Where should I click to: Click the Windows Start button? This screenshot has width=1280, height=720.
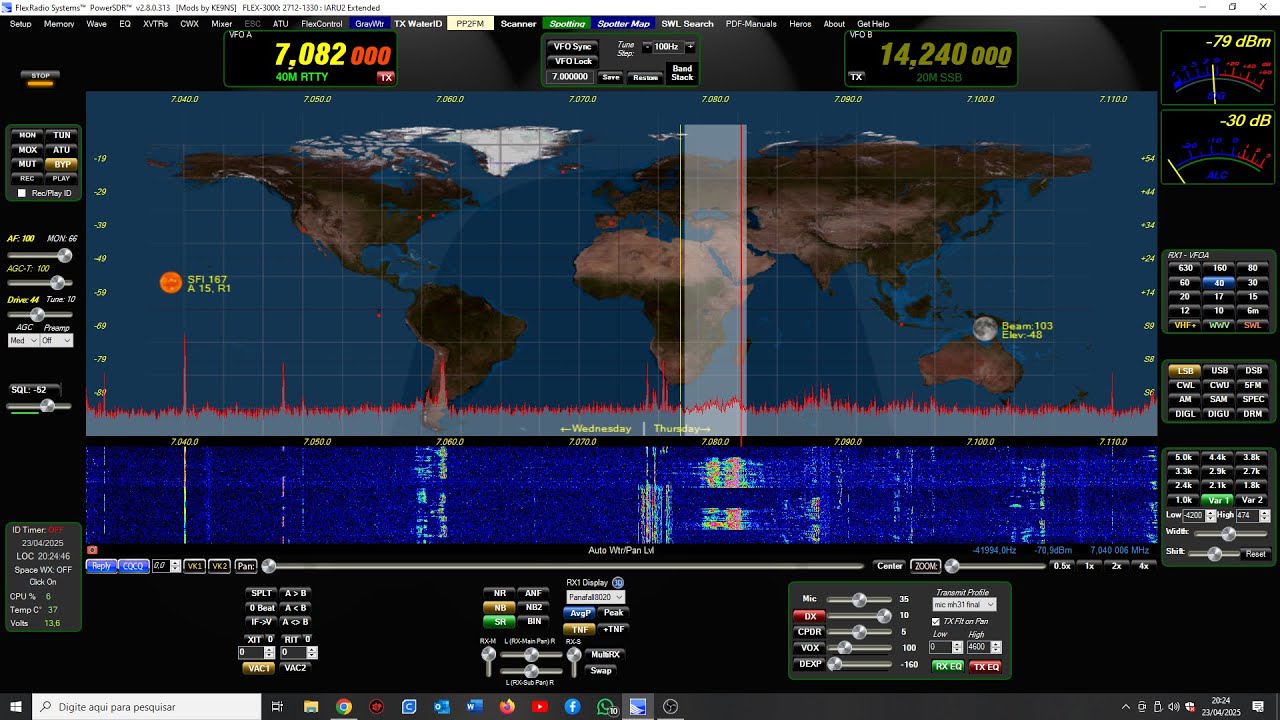coord(16,707)
